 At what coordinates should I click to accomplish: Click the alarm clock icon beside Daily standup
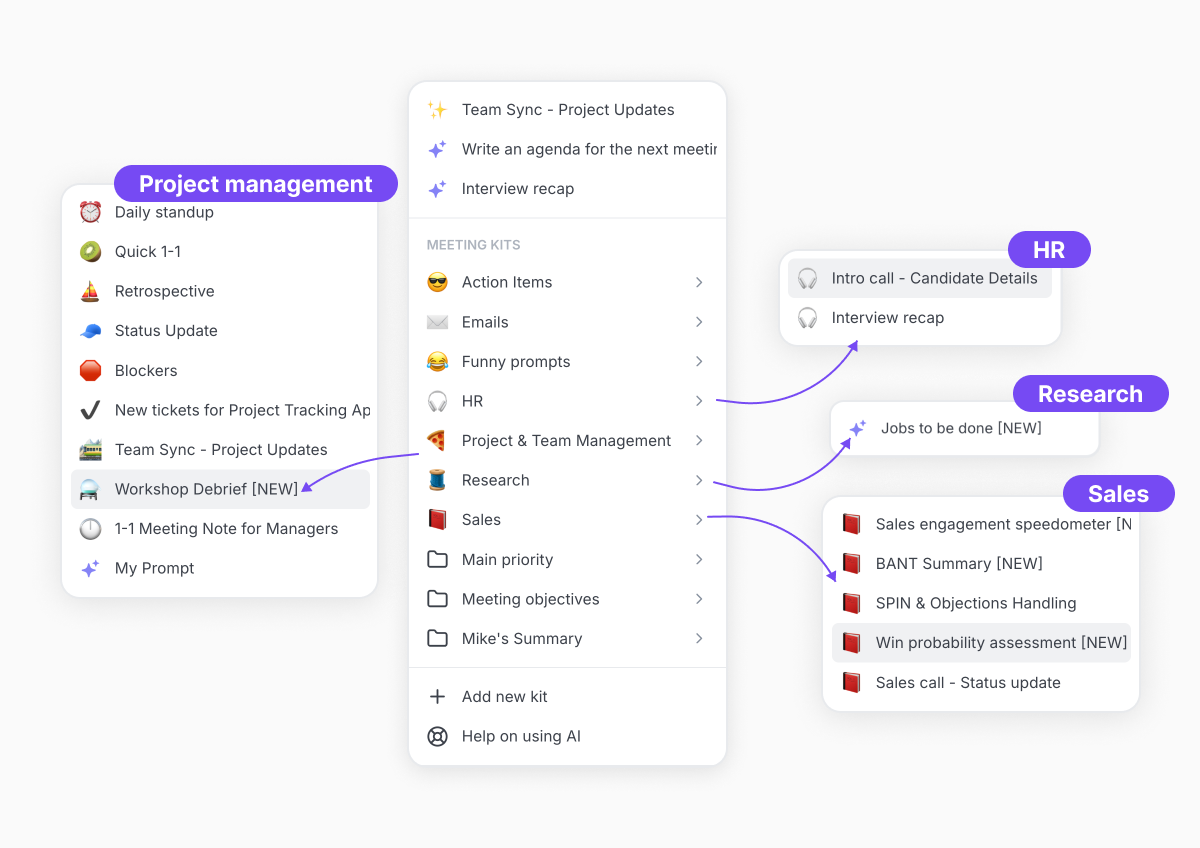(x=91, y=212)
